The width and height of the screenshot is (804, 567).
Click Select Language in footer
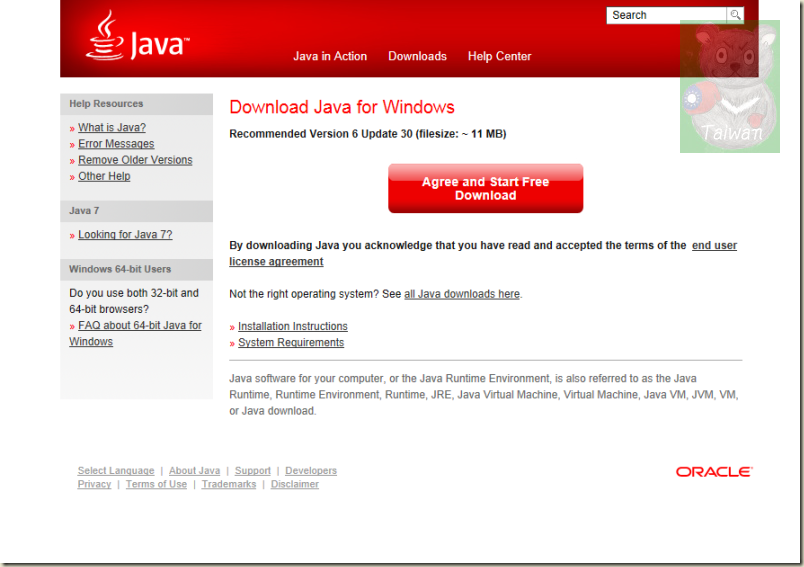click(116, 471)
